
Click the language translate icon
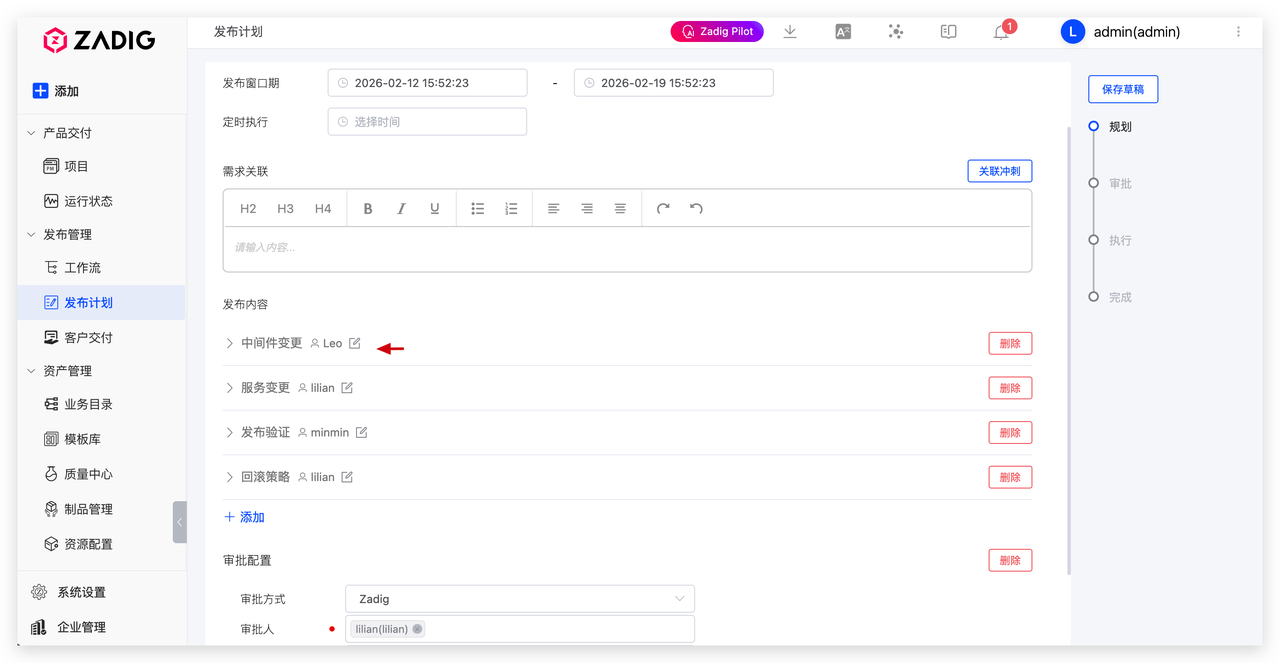click(x=843, y=32)
